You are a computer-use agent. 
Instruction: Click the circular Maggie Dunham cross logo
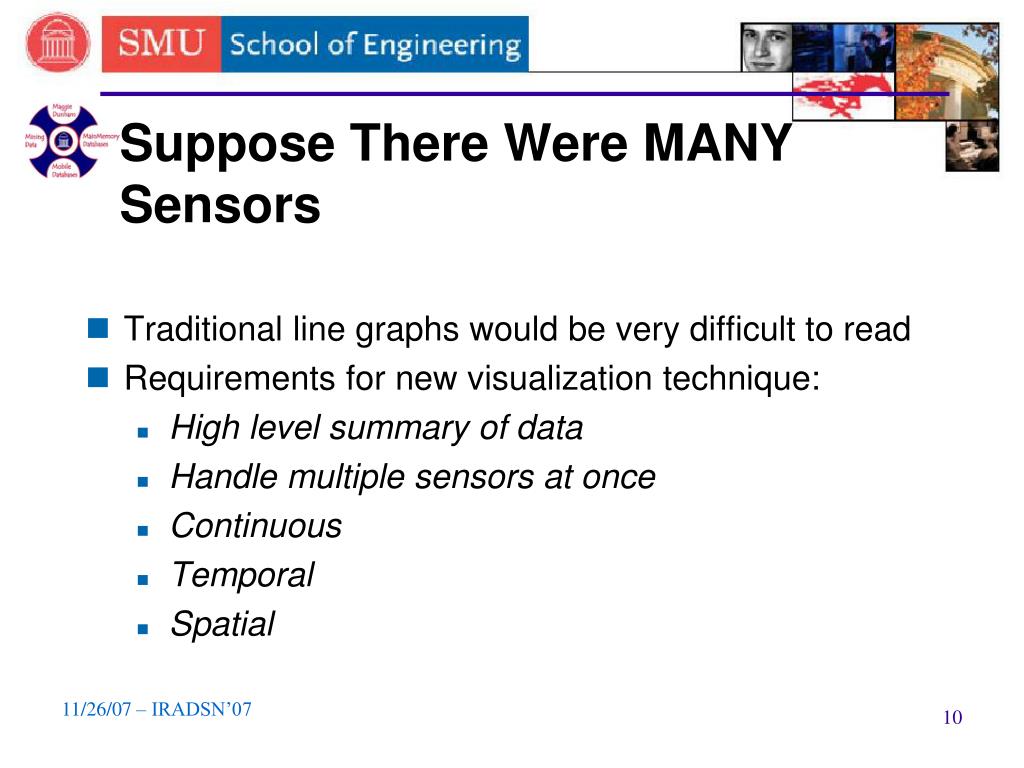(x=63, y=140)
